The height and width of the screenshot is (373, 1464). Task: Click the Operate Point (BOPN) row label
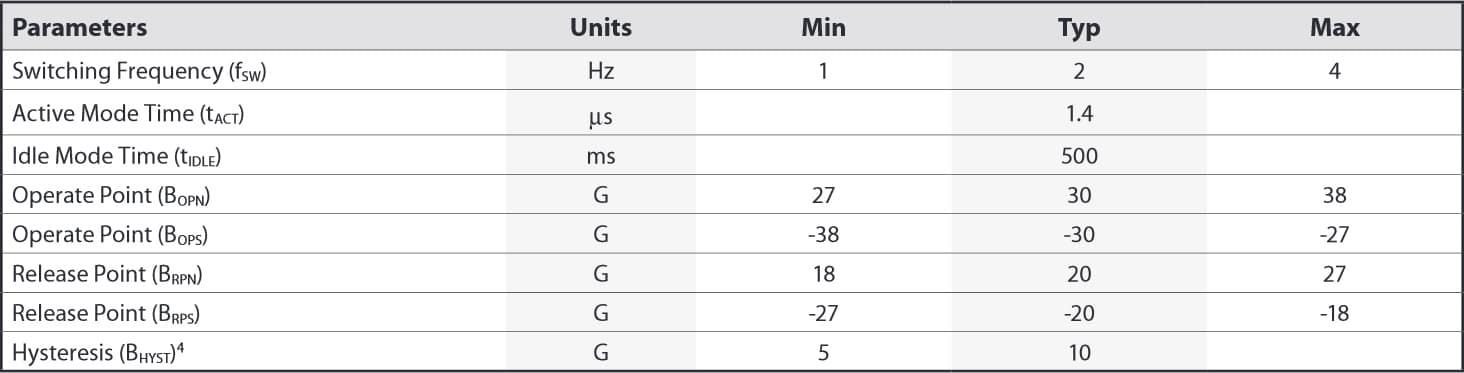click(x=111, y=197)
